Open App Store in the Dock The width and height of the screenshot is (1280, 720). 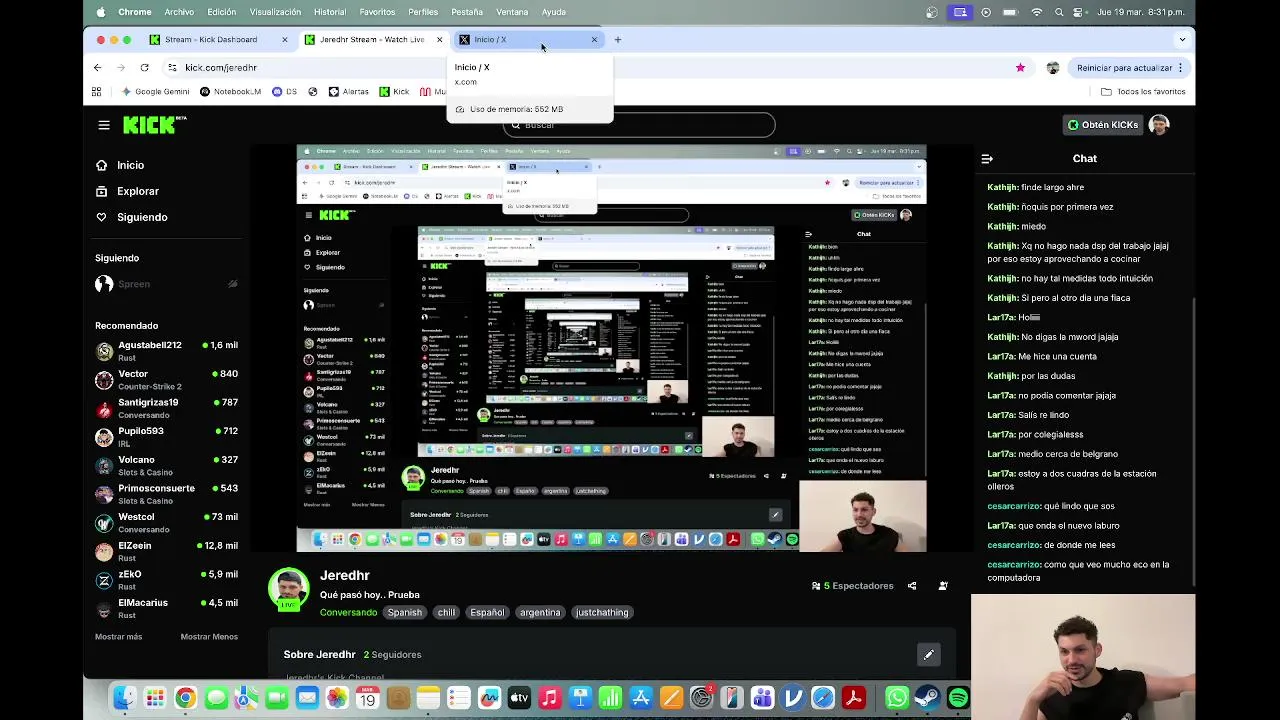[x=641, y=698]
